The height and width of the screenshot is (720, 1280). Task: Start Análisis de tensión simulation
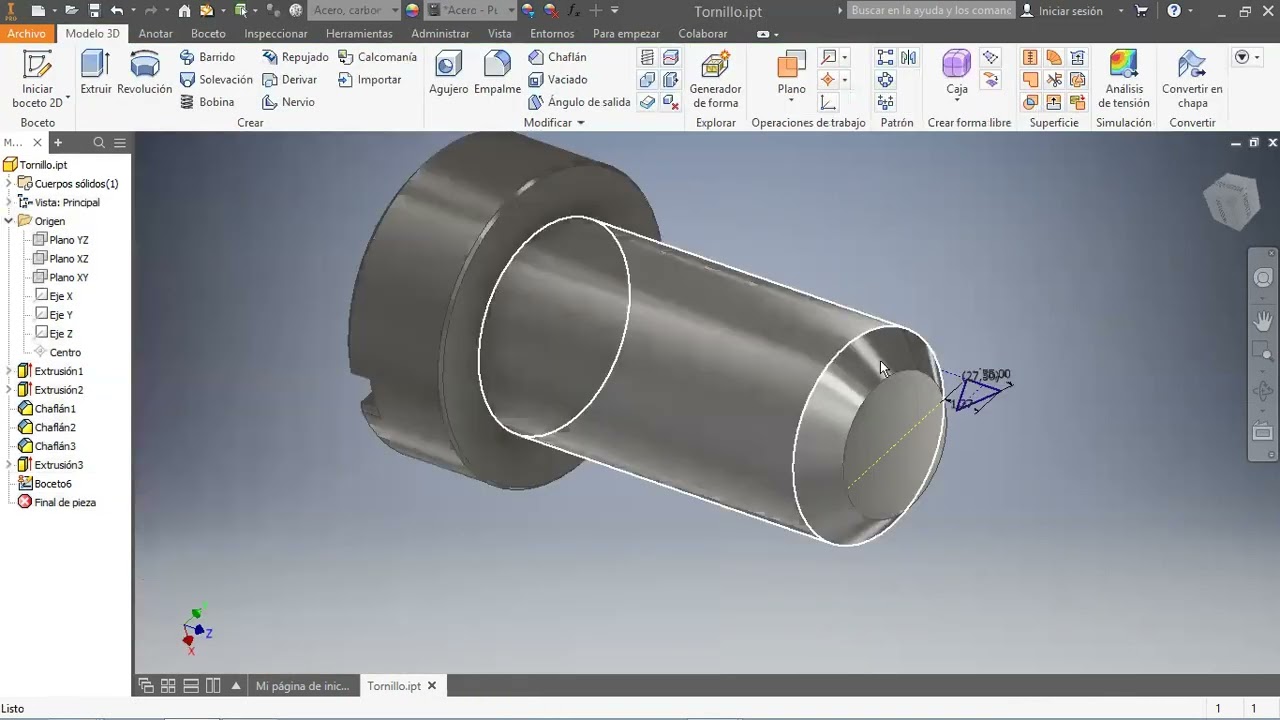[x=1123, y=79]
